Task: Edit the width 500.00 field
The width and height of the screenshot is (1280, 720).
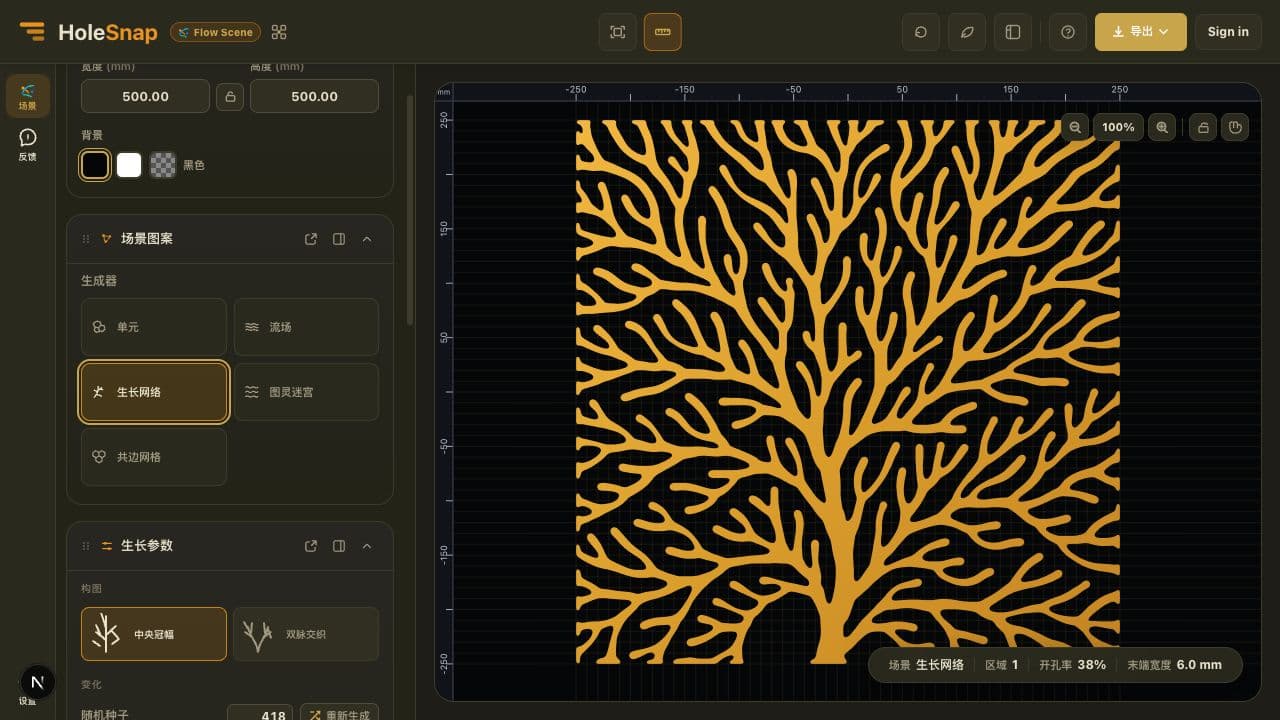Action: [146, 96]
